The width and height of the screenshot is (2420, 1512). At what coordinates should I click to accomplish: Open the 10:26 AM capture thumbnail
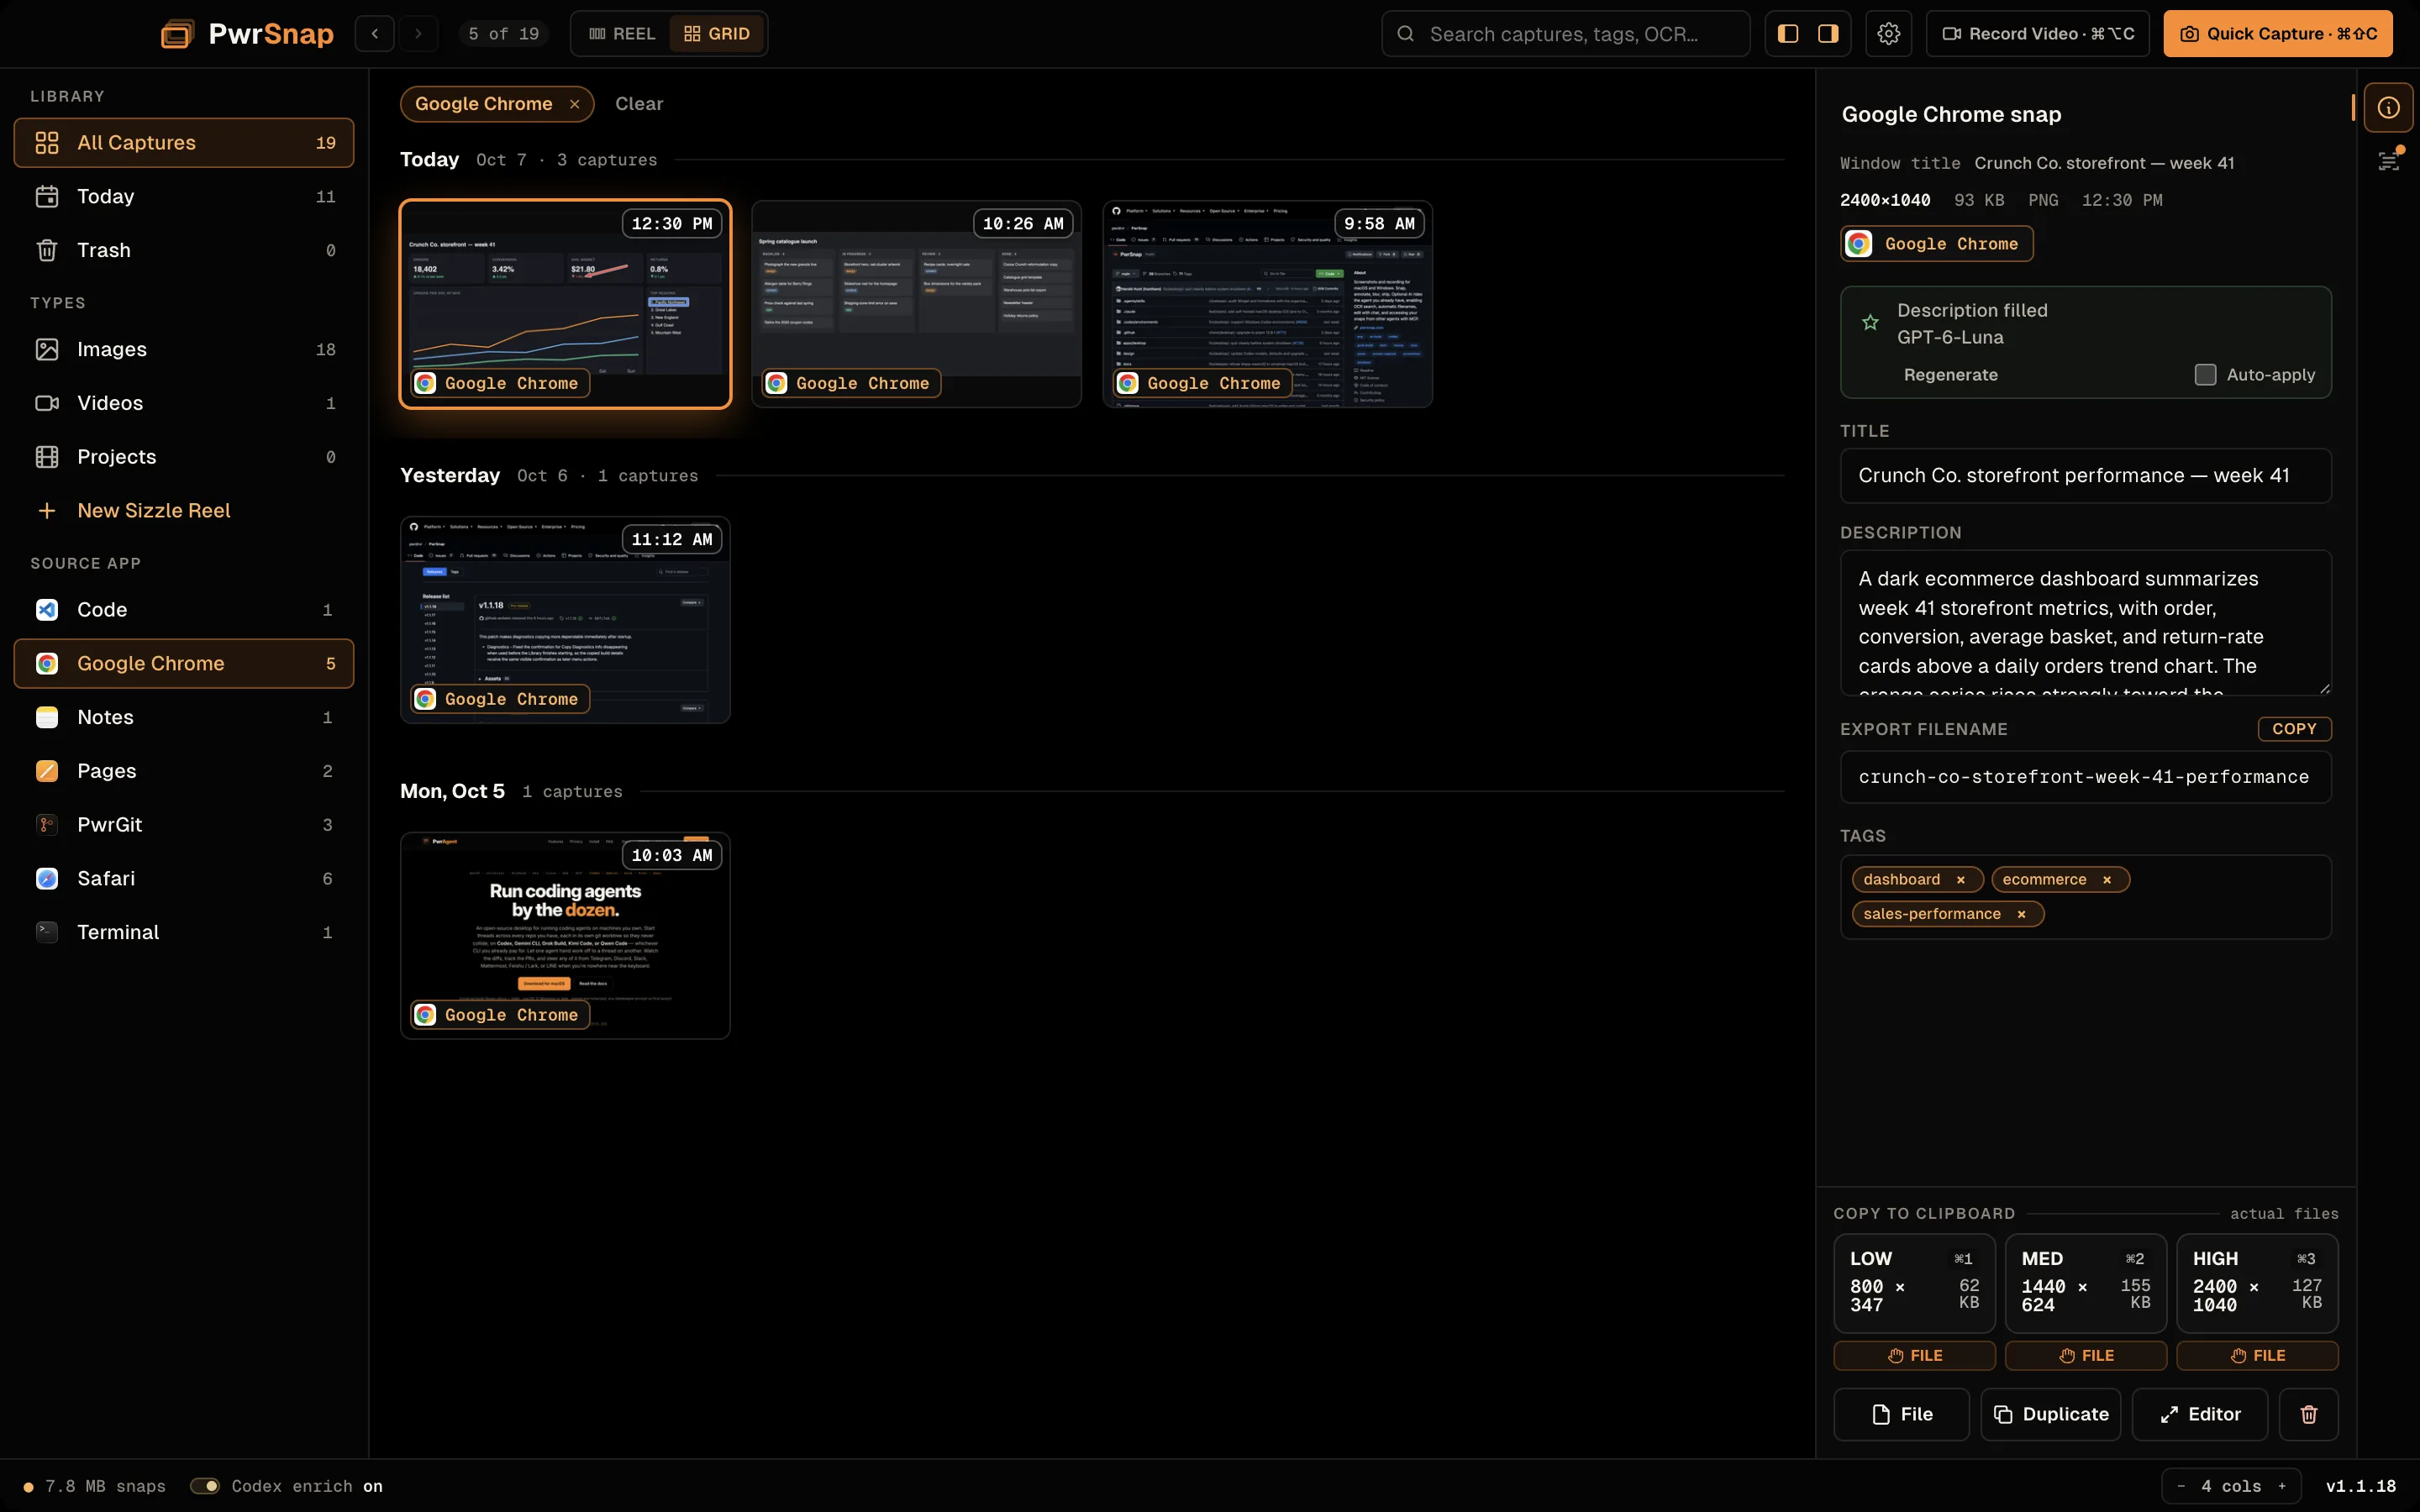(x=916, y=304)
